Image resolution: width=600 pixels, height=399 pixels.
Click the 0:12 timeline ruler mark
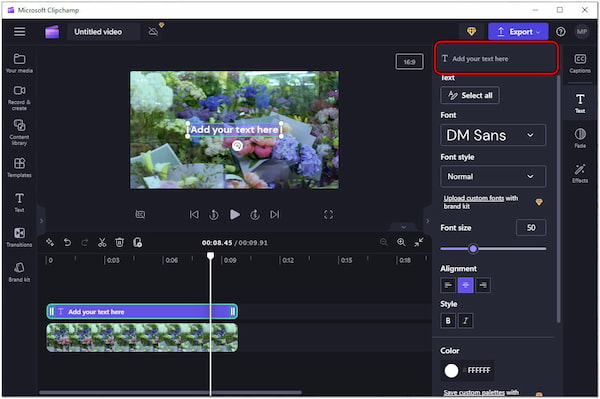(x=287, y=260)
